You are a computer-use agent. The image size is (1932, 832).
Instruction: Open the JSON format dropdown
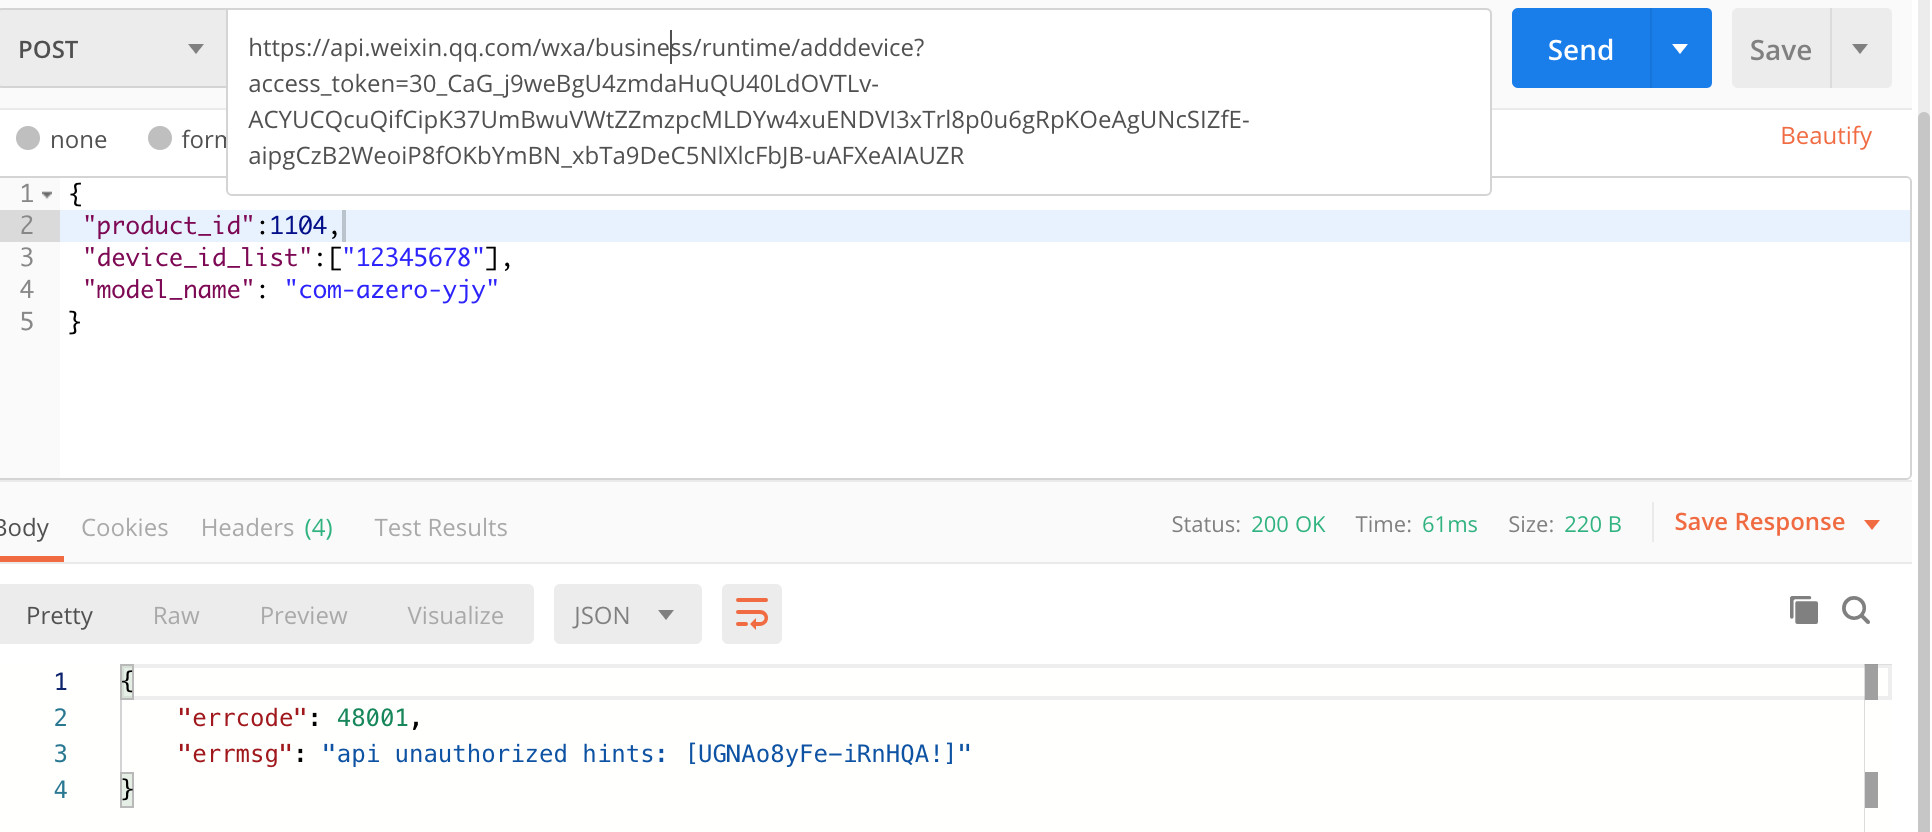(627, 614)
